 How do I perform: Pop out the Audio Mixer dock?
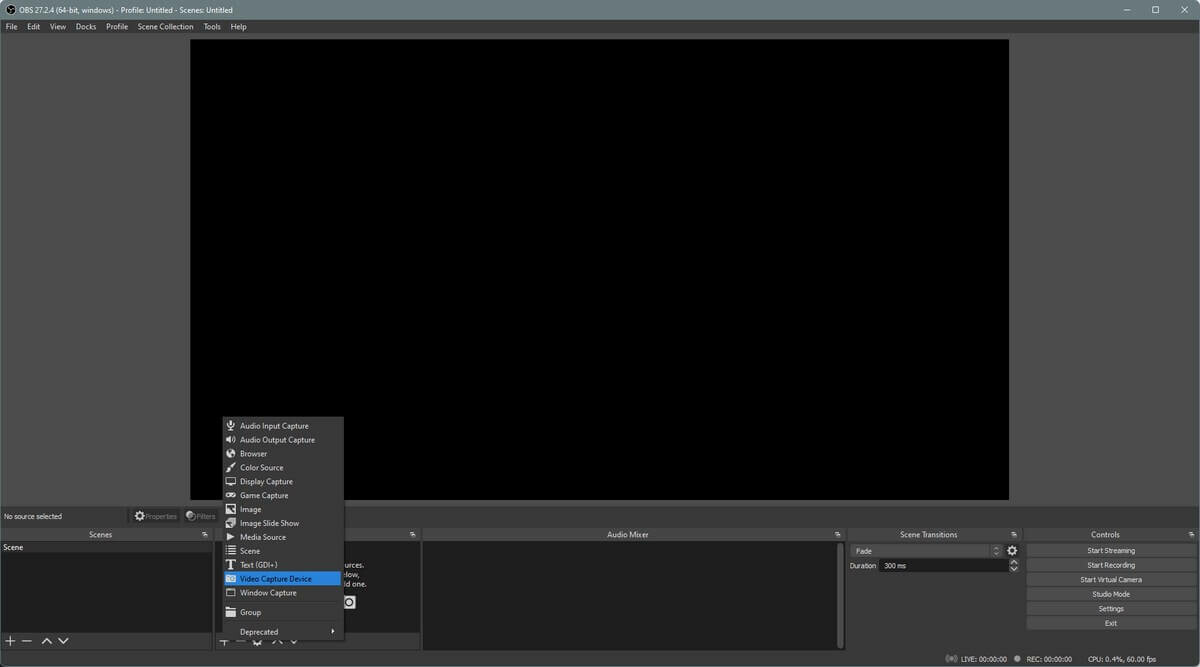[x=838, y=535]
